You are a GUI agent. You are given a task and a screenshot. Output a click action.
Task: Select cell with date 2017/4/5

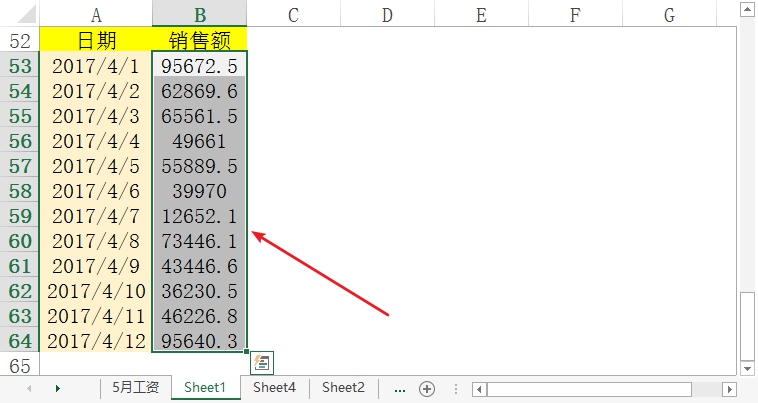pos(96,166)
